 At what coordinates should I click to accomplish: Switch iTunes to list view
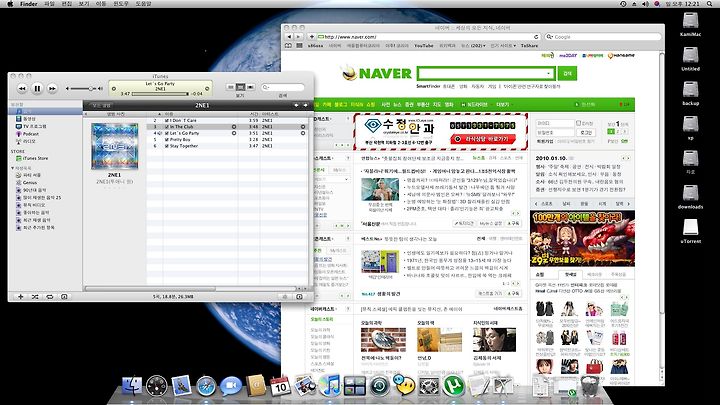(231, 87)
